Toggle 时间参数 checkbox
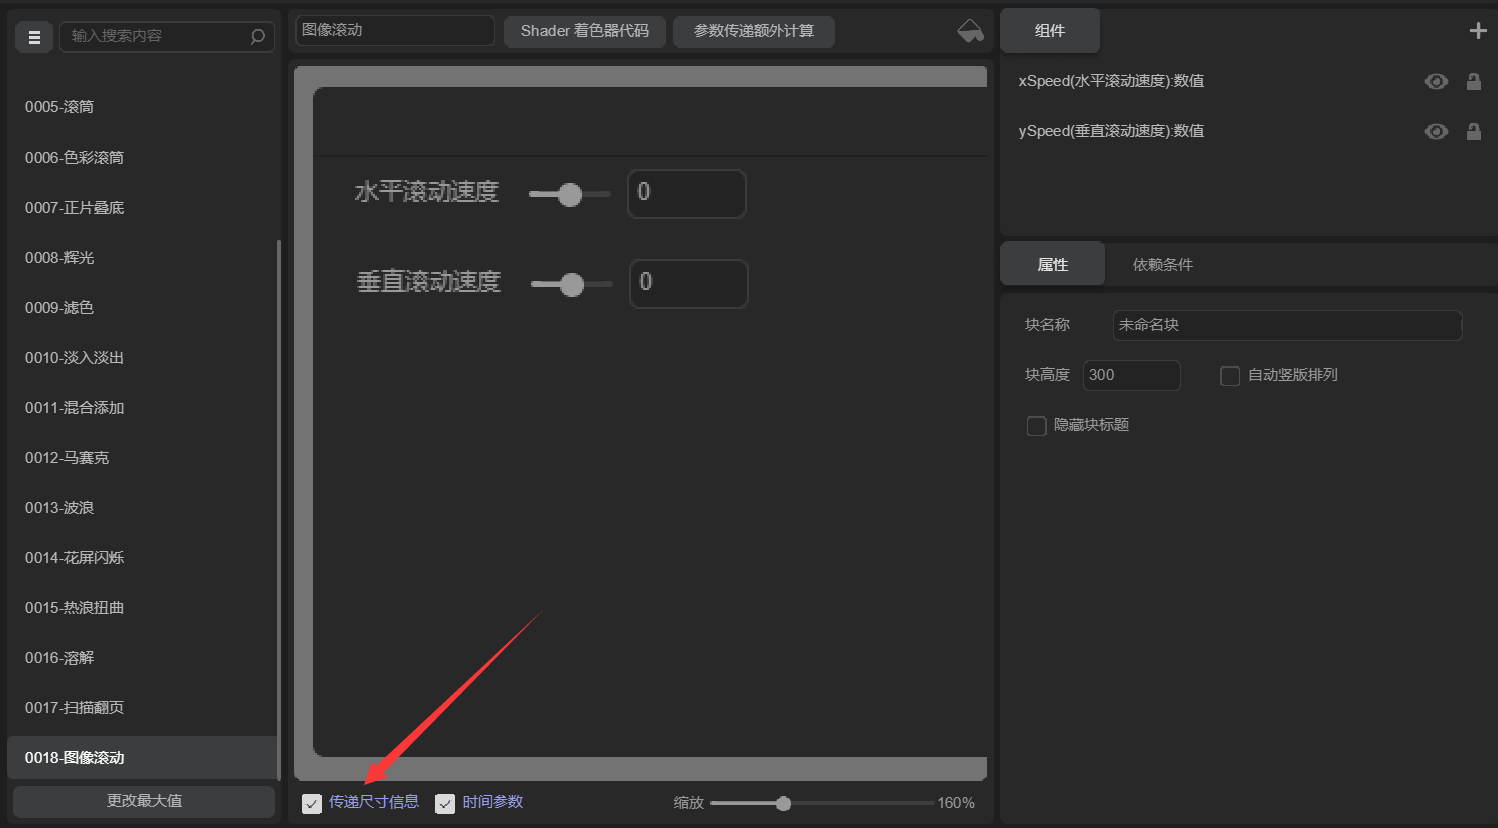 tap(445, 803)
